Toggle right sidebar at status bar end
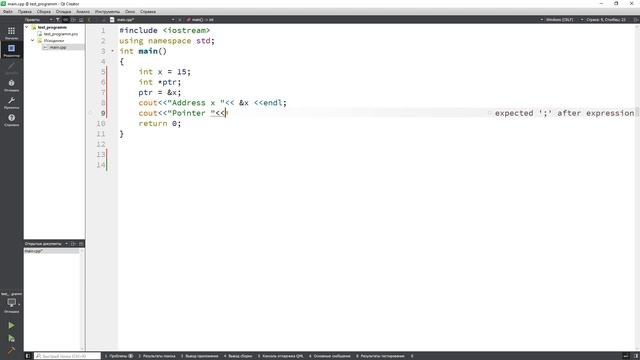Screen dimensions: 640x360 (x=636, y=356)
